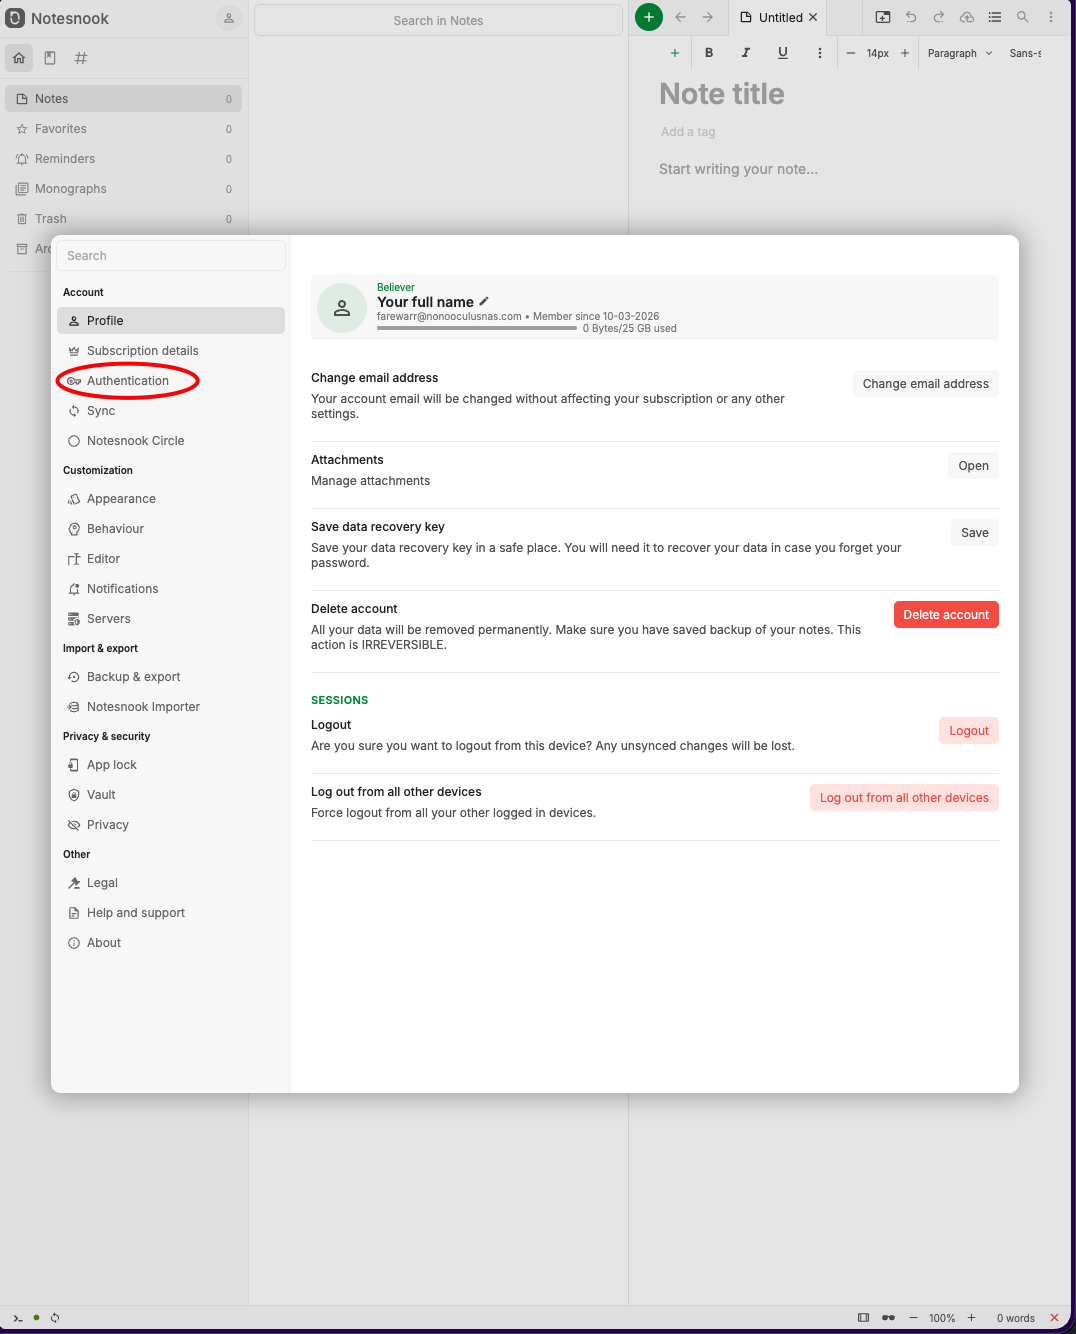This screenshot has height=1334, width=1076.
Task: Open Monographs in the background sidebar
Action: click(x=124, y=189)
